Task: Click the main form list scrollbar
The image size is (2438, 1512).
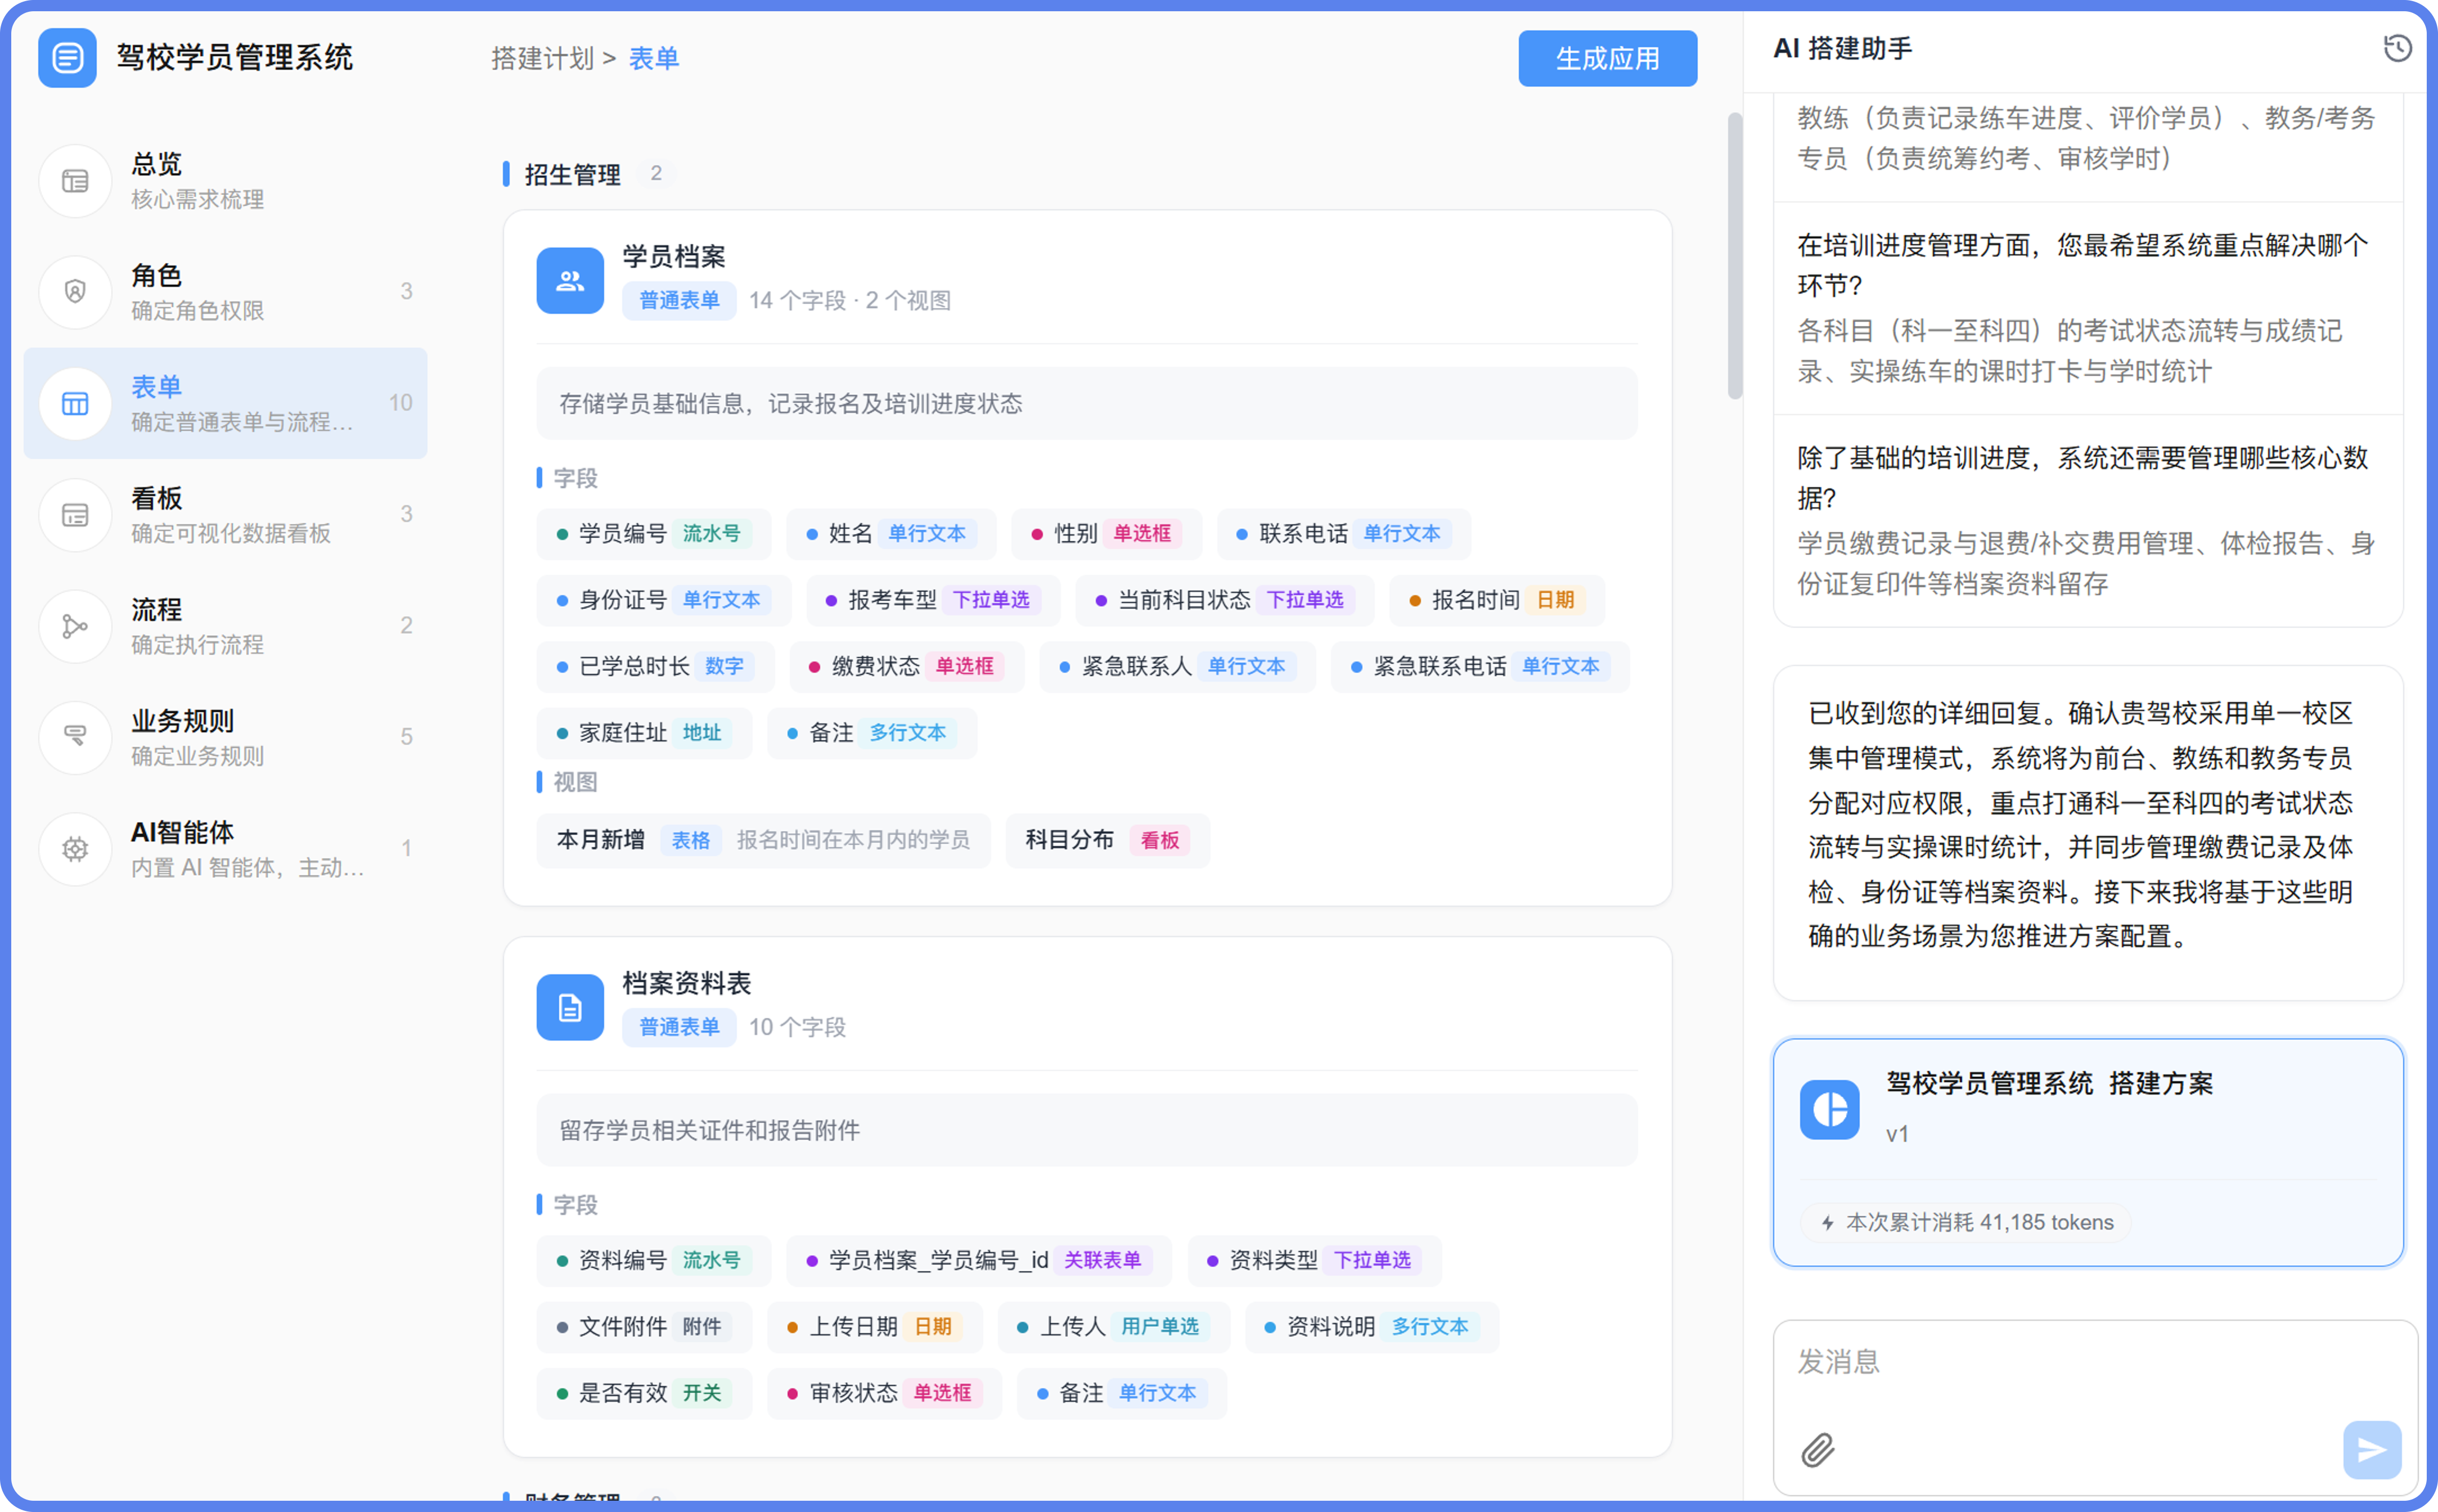Action: [1735, 256]
